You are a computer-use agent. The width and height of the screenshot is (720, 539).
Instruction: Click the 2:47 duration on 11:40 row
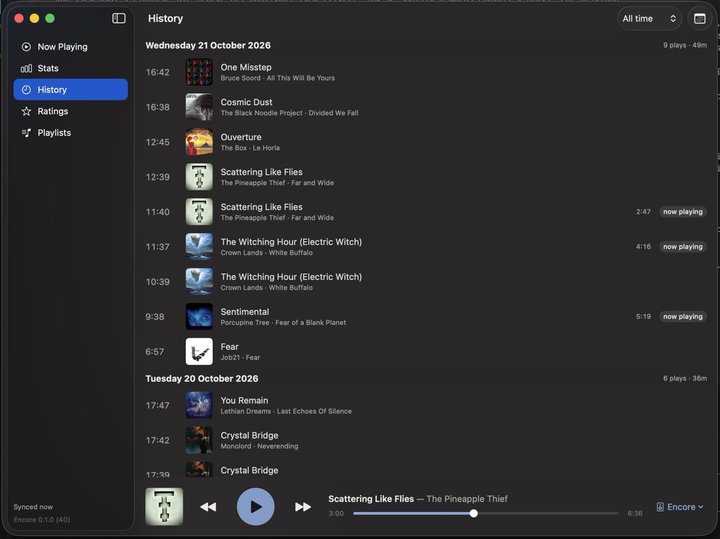[643, 212]
